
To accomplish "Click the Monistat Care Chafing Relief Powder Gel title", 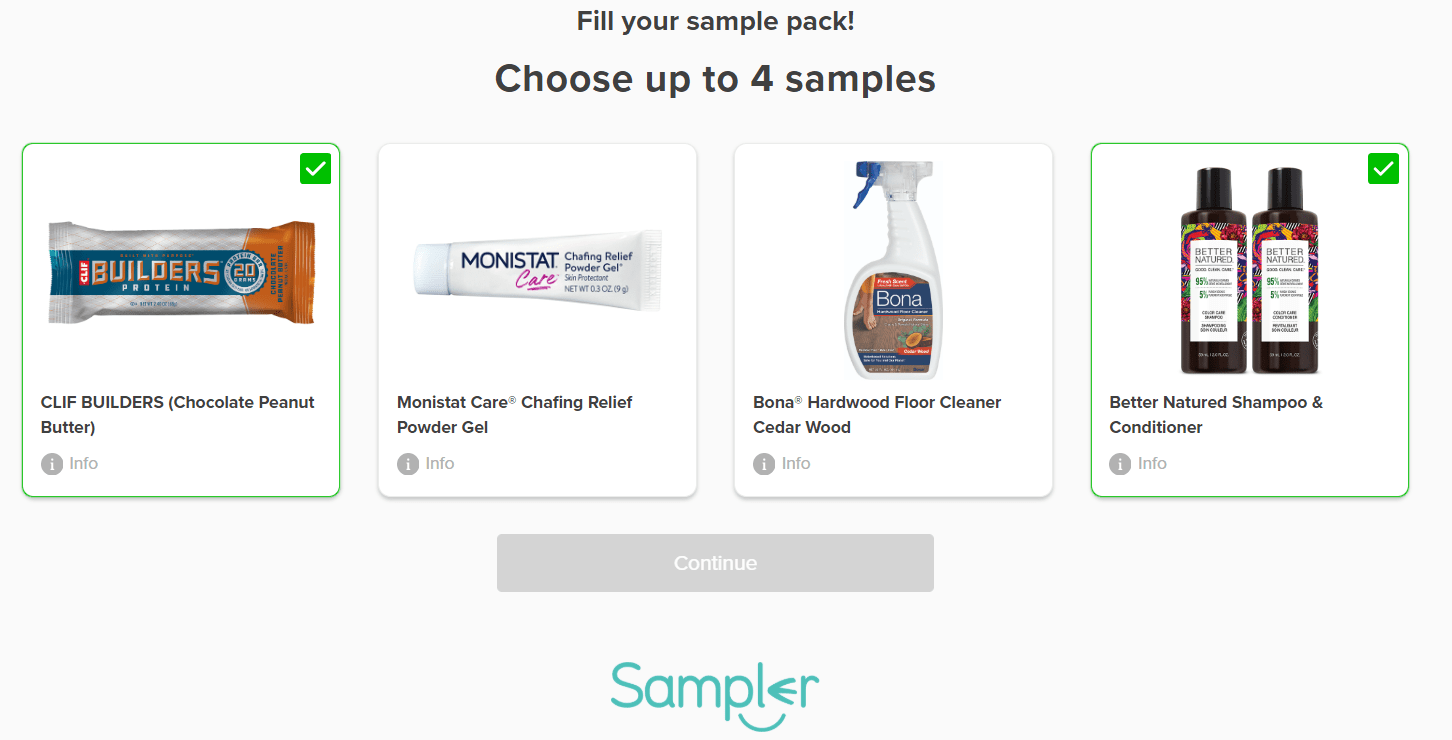I will [x=515, y=415].
